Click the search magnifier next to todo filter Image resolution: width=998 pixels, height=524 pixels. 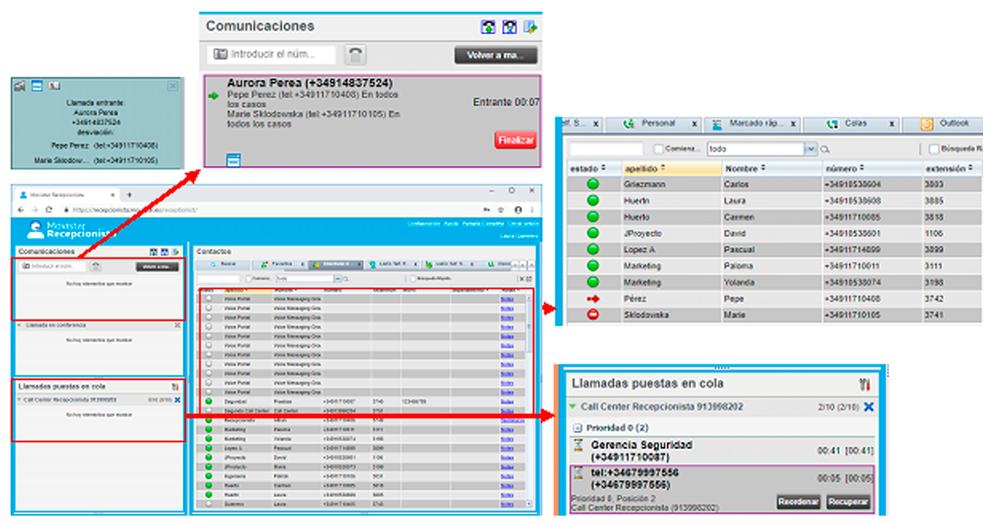click(x=825, y=149)
